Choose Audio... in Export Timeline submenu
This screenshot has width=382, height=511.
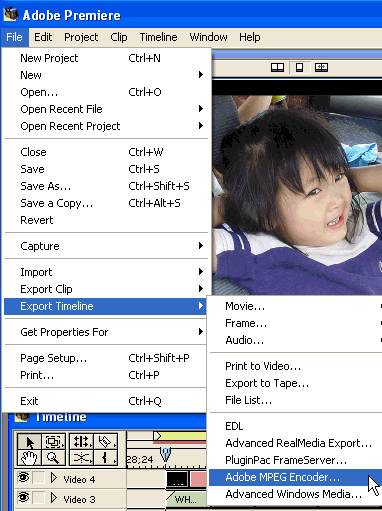tap(295, 340)
